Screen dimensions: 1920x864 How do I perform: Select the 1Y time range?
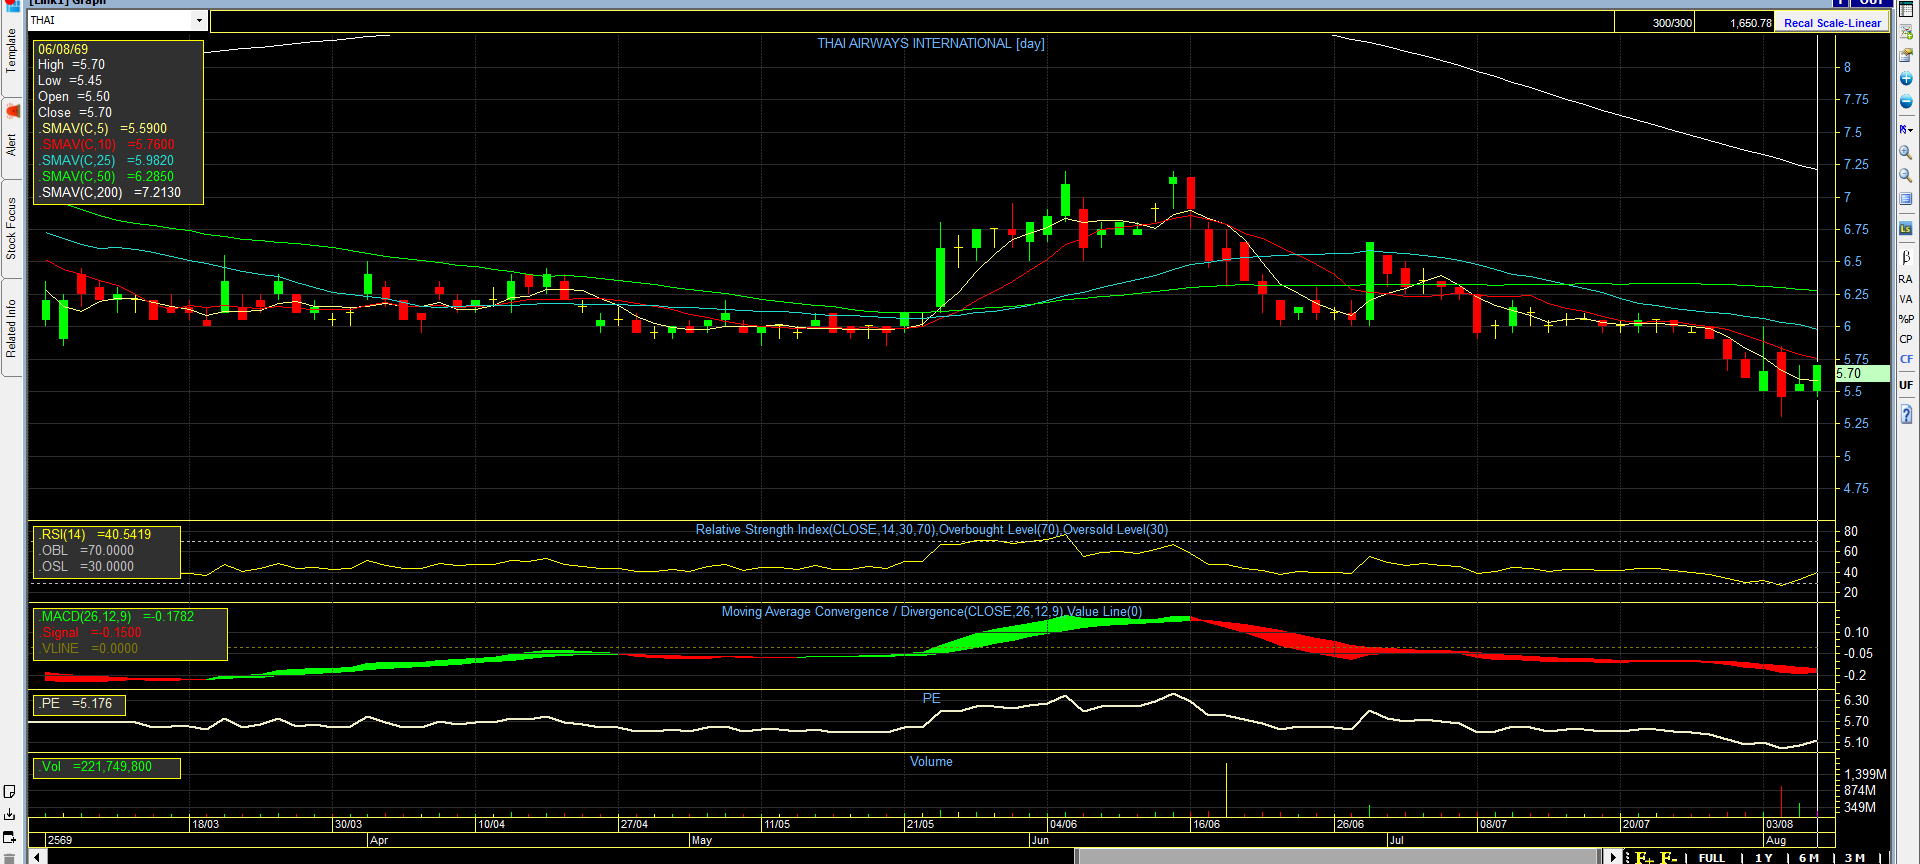coord(1764,858)
